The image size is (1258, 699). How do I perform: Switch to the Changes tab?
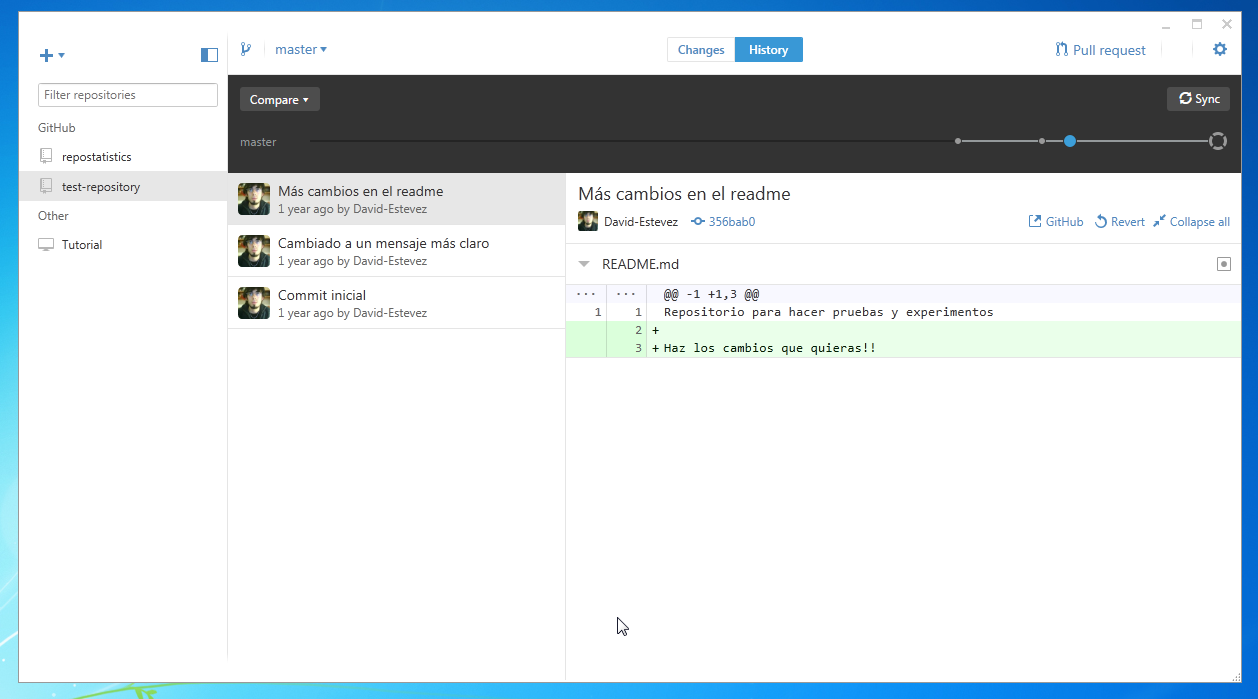(x=701, y=50)
